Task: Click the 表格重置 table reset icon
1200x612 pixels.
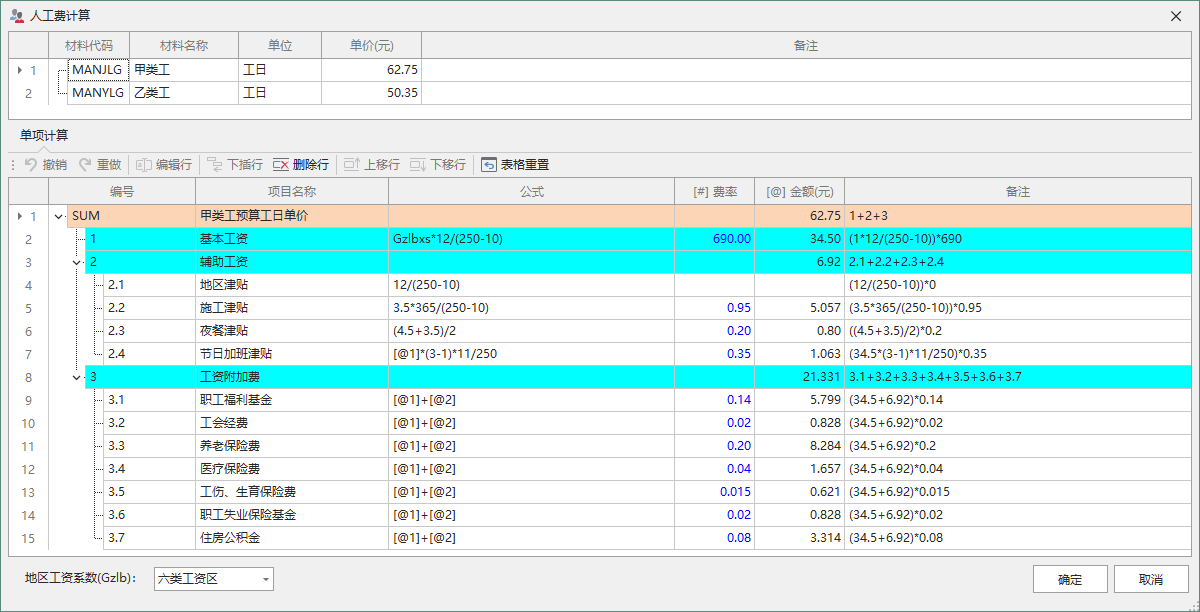Action: coord(489,165)
